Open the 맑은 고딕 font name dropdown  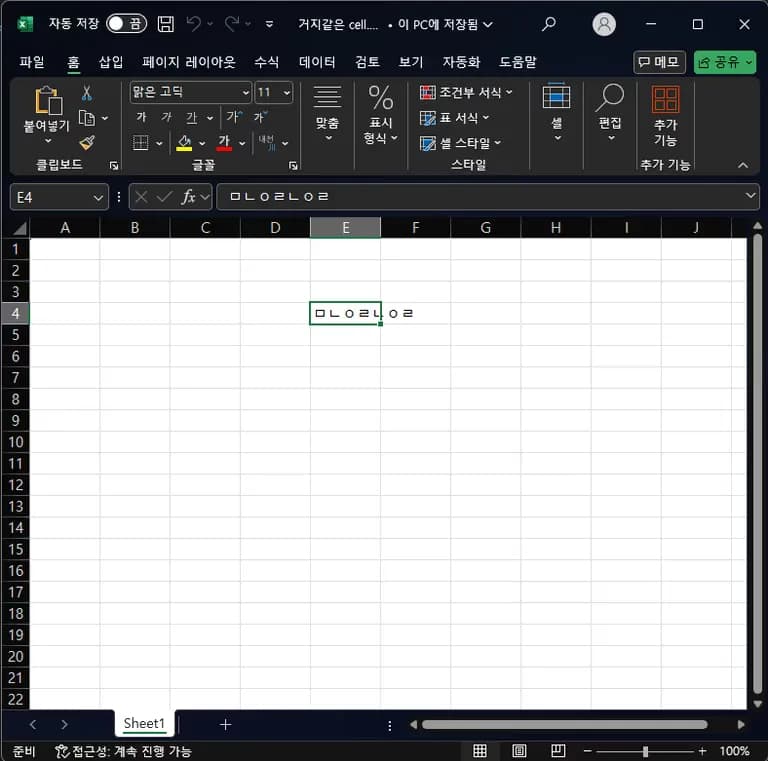coord(245,93)
